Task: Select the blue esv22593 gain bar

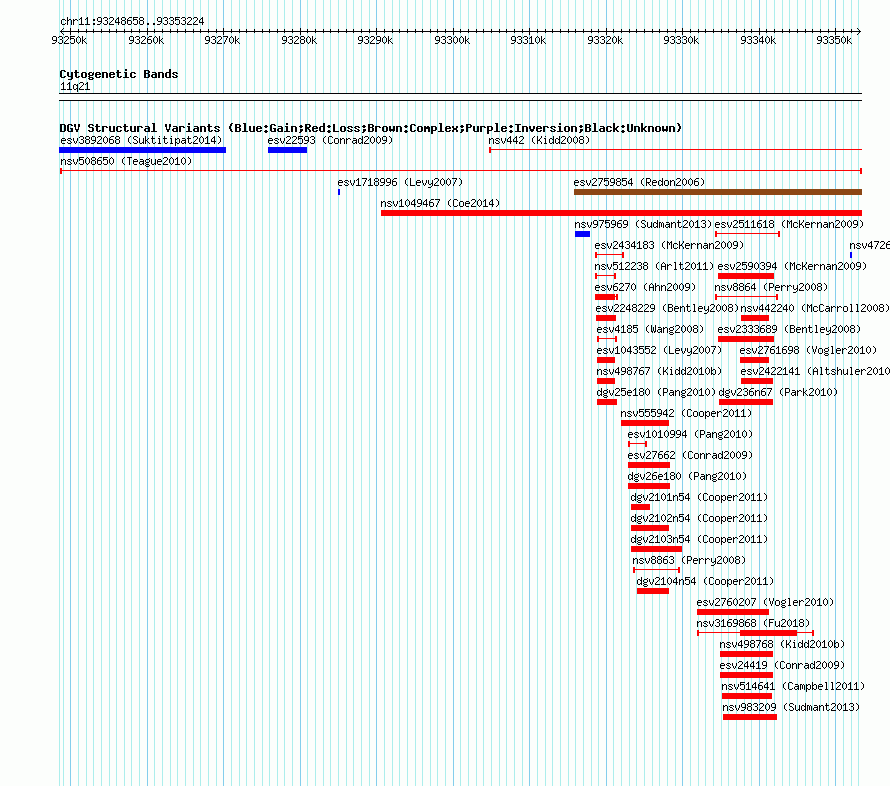Action: [x=287, y=150]
